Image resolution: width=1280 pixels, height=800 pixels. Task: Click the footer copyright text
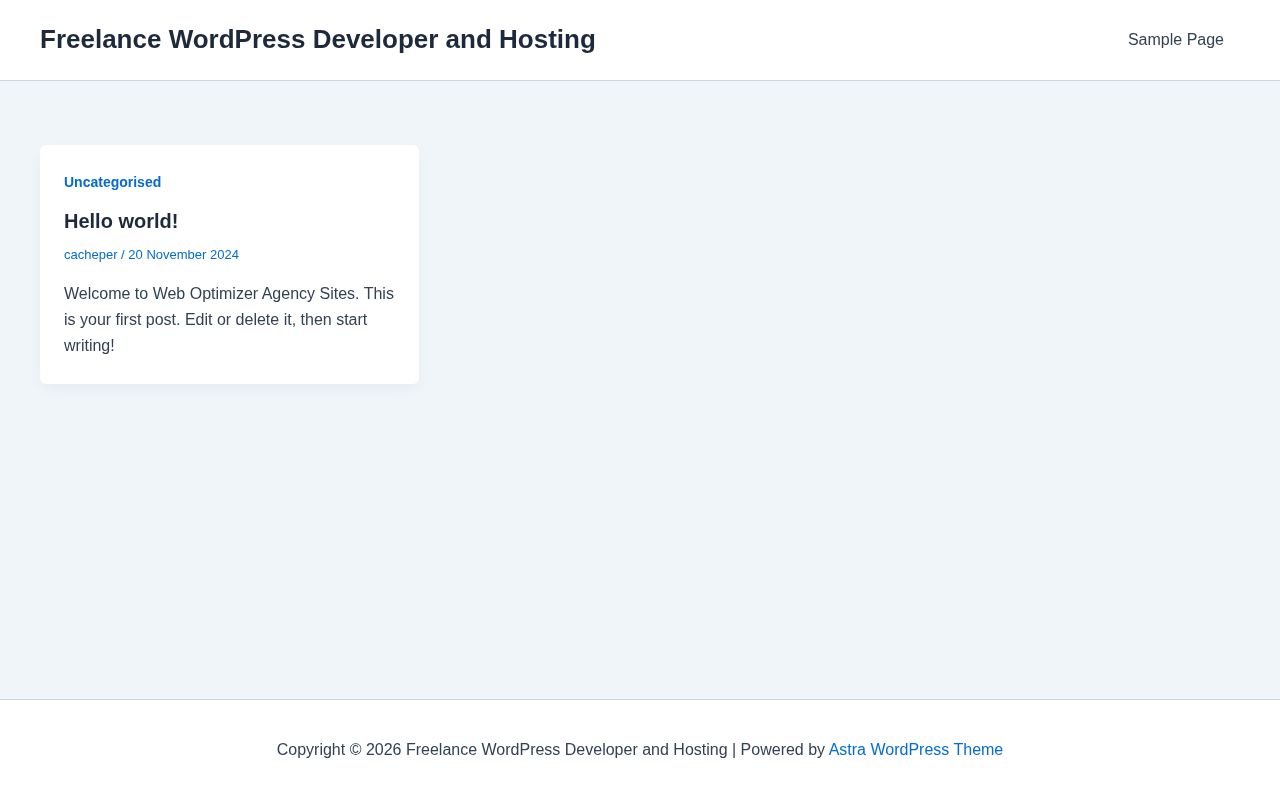pyautogui.click(x=640, y=750)
